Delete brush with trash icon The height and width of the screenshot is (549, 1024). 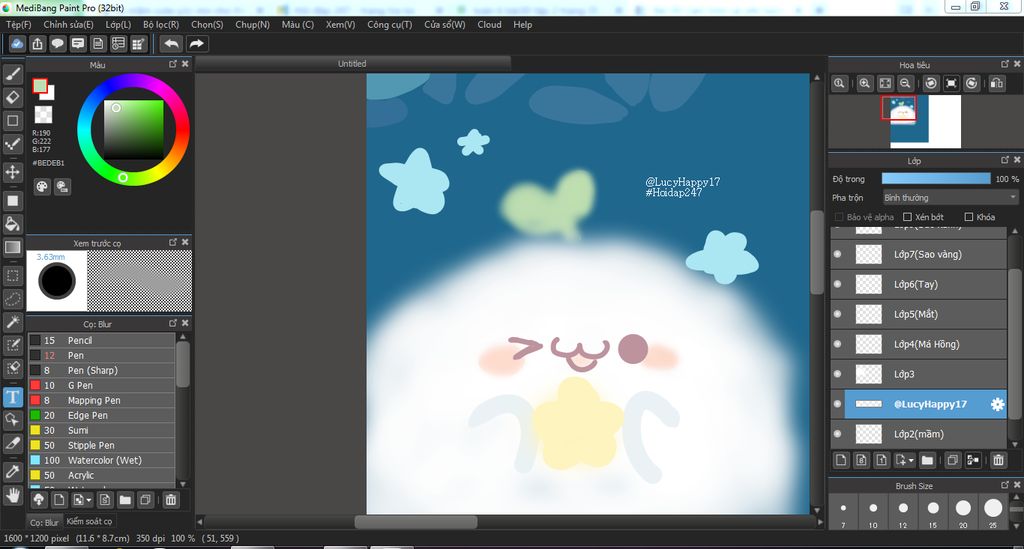click(171, 500)
